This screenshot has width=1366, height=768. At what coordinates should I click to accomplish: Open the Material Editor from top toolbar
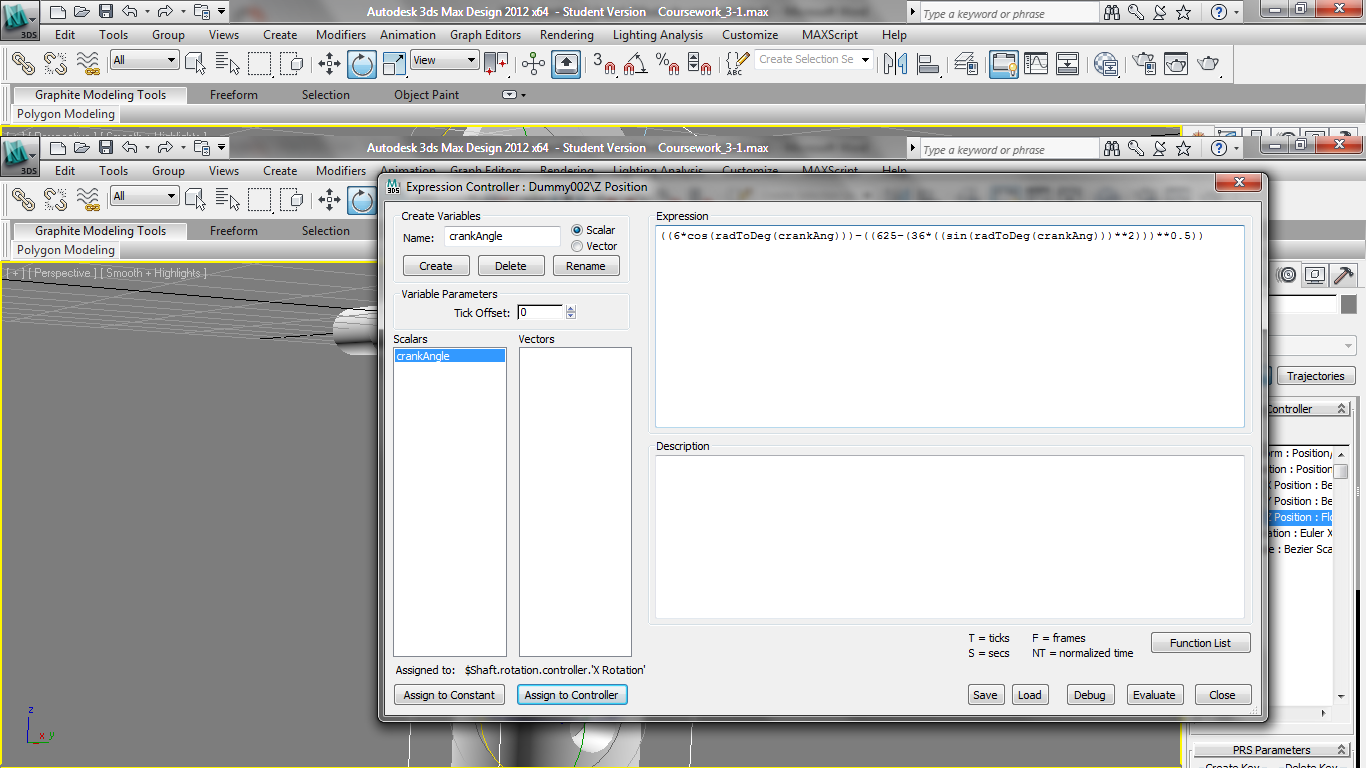click(1106, 64)
